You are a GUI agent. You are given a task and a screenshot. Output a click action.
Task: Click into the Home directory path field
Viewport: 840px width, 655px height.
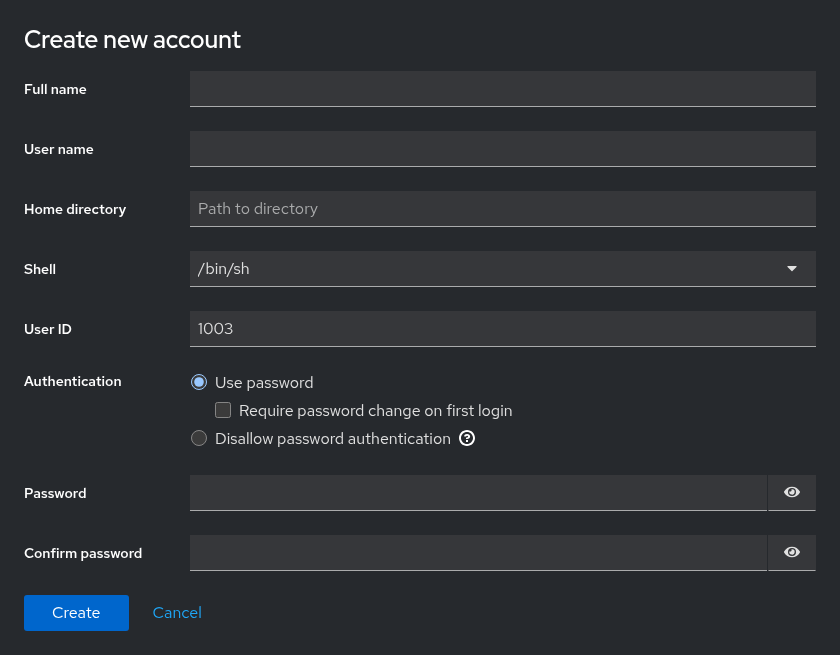point(502,209)
